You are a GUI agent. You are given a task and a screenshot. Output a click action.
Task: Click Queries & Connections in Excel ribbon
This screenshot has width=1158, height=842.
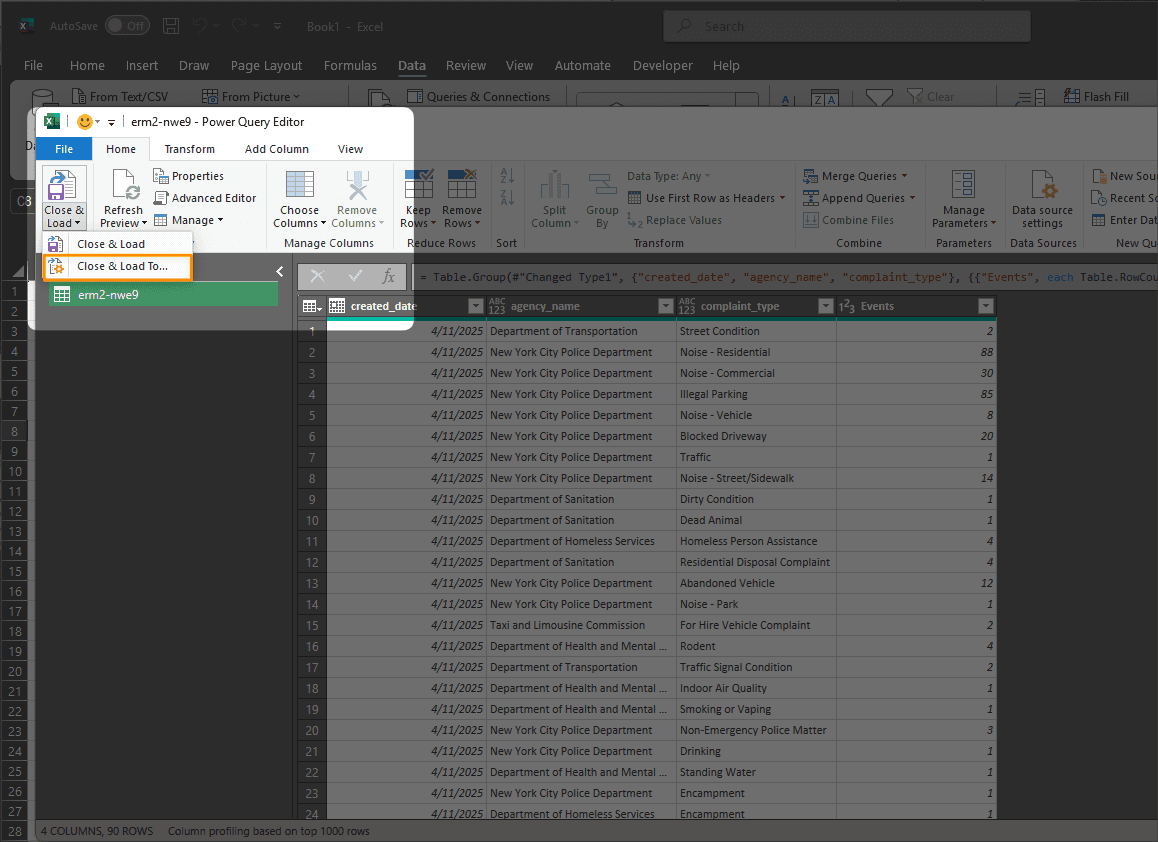pyautogui.click(x=479, y=97)
